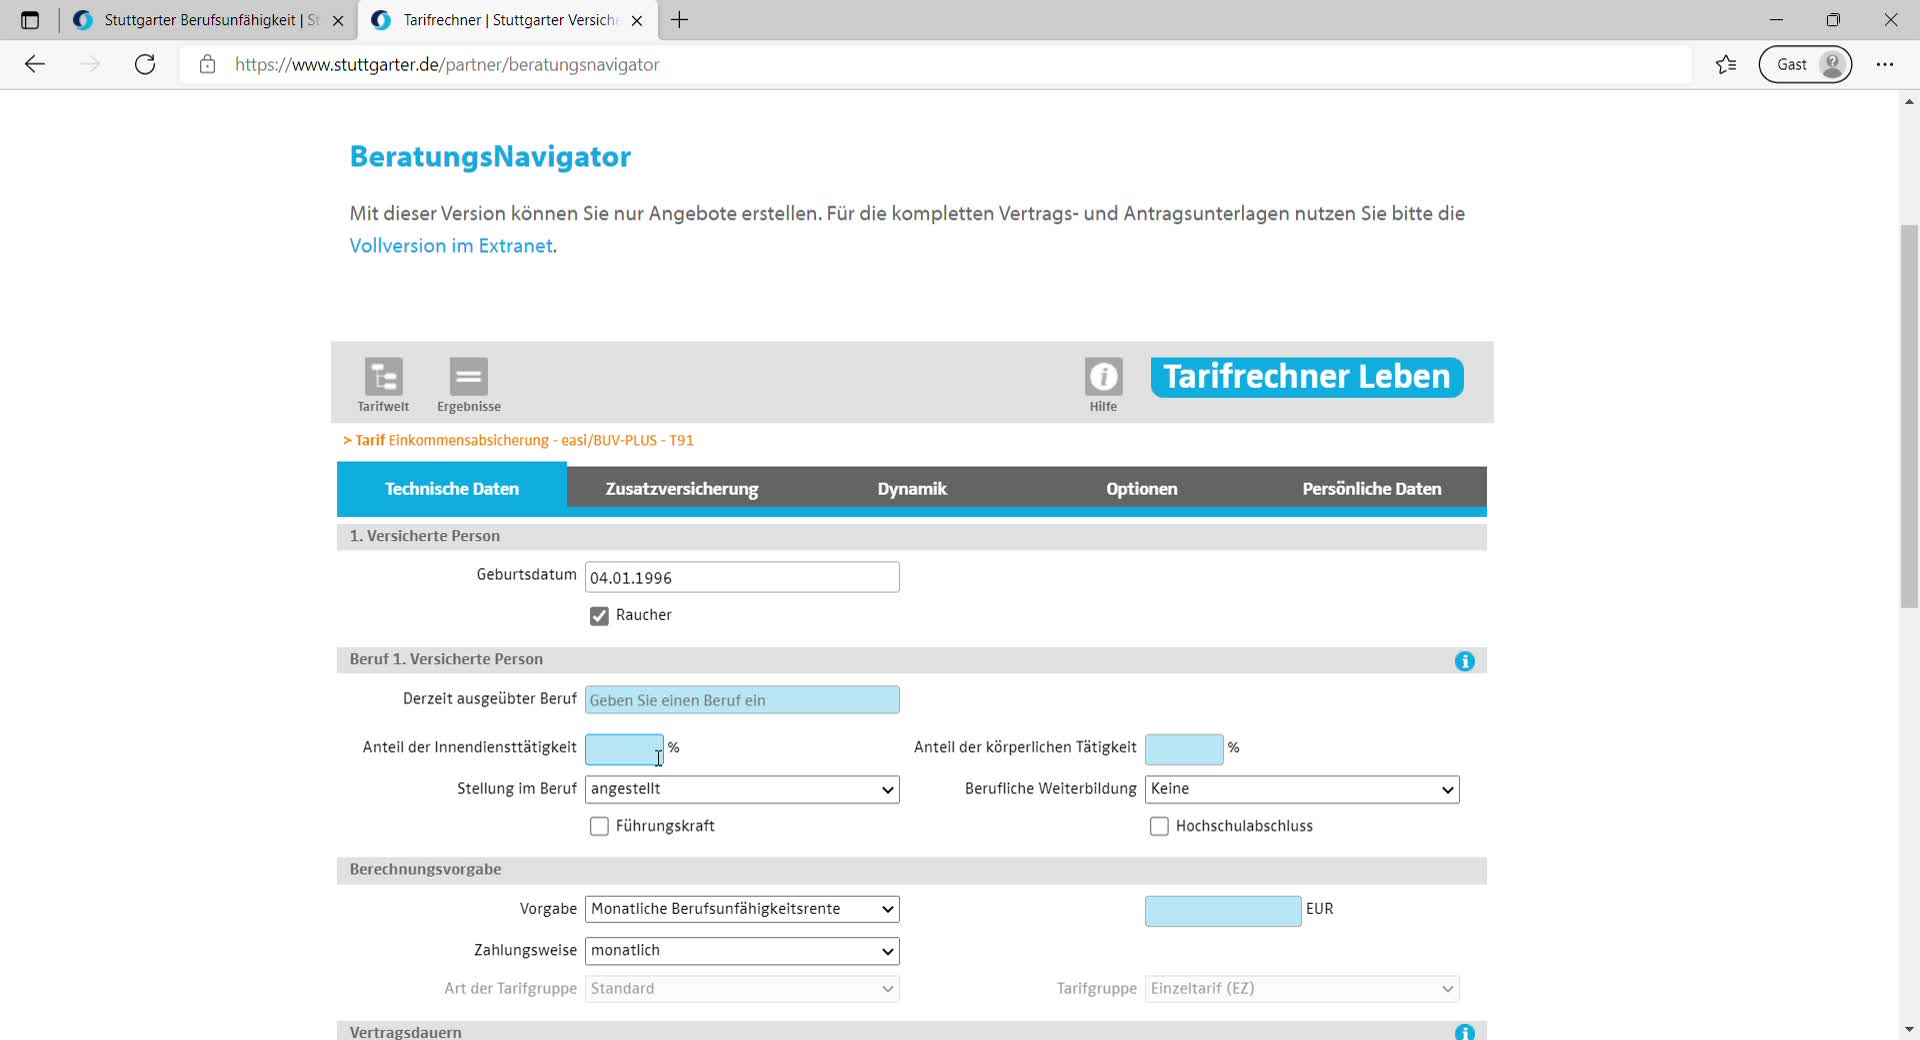Screen dimensions: 1920x1040
Task: Open the Ergebnisse icon
Action: tap(468, 377)
